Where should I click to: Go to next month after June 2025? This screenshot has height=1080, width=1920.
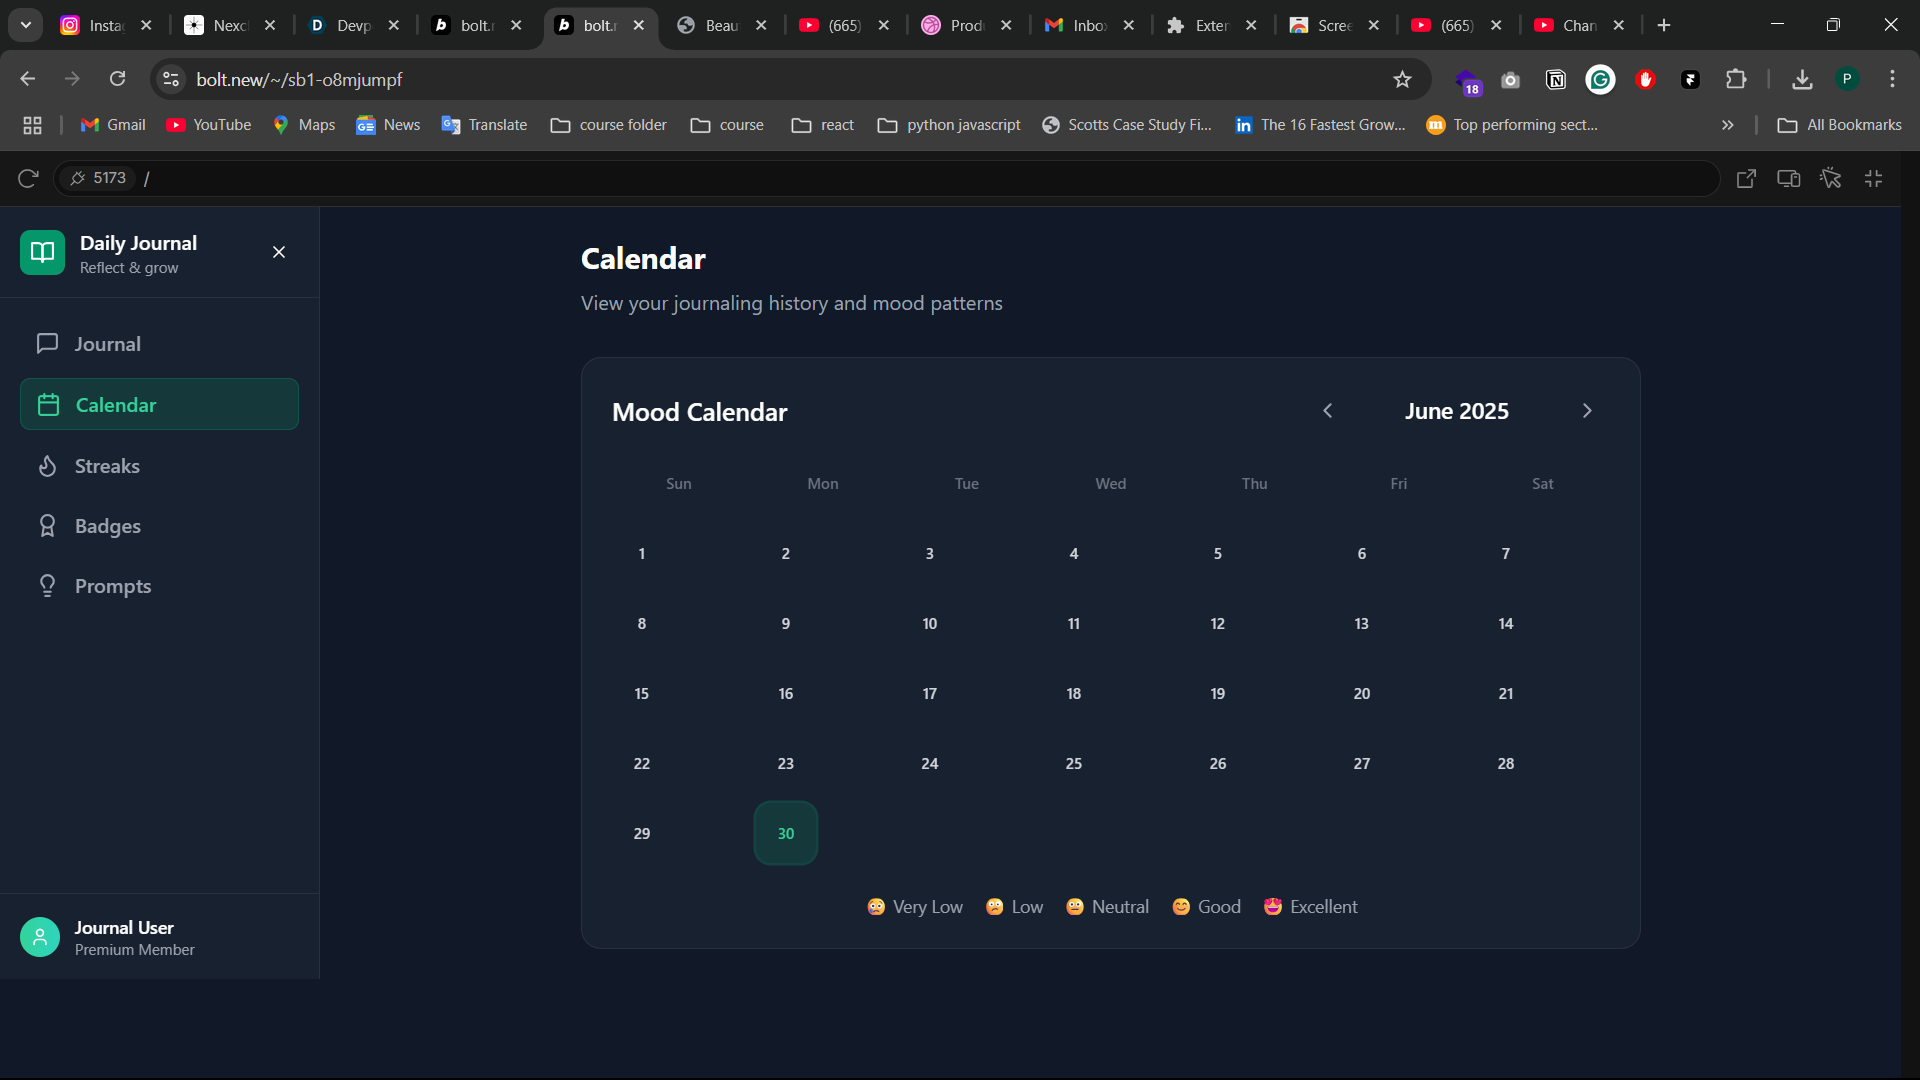1586,411
